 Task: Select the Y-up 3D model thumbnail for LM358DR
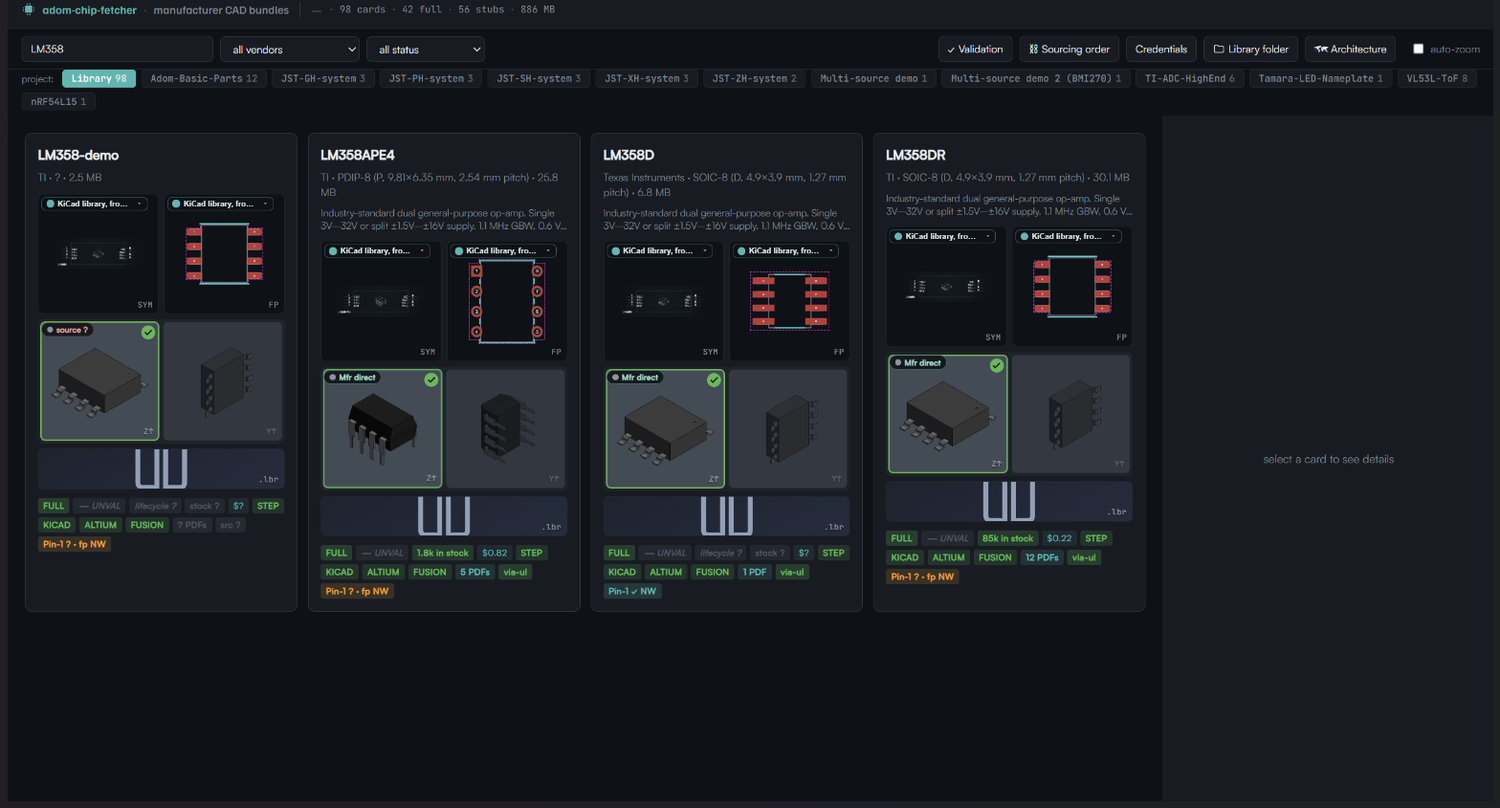click(x=1072, y=414)
